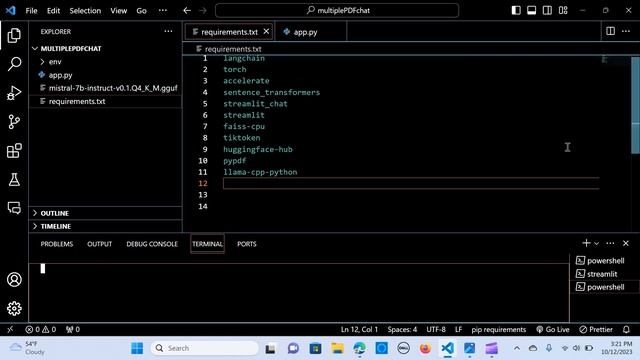Close the terminal panel
Viewport: 640px width, 360px height.
626,243
